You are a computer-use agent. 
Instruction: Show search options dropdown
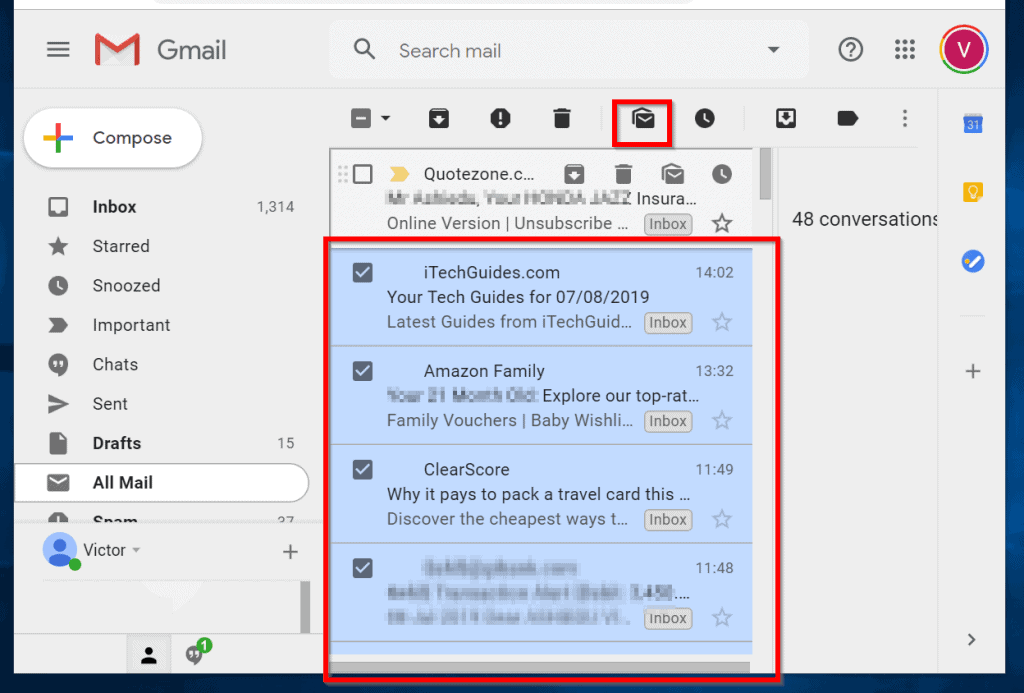[x=773, y=50]
